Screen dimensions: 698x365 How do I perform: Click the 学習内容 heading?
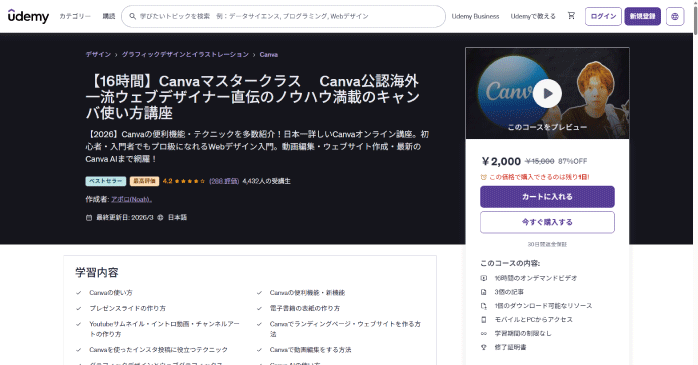[x=97, y=272]
